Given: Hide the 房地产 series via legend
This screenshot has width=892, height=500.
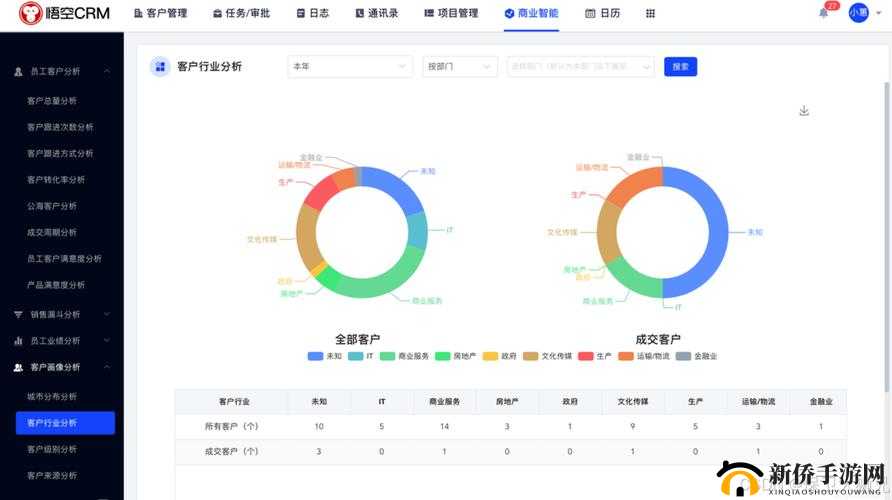Looking at the screenshot, I should pos(443,356).
